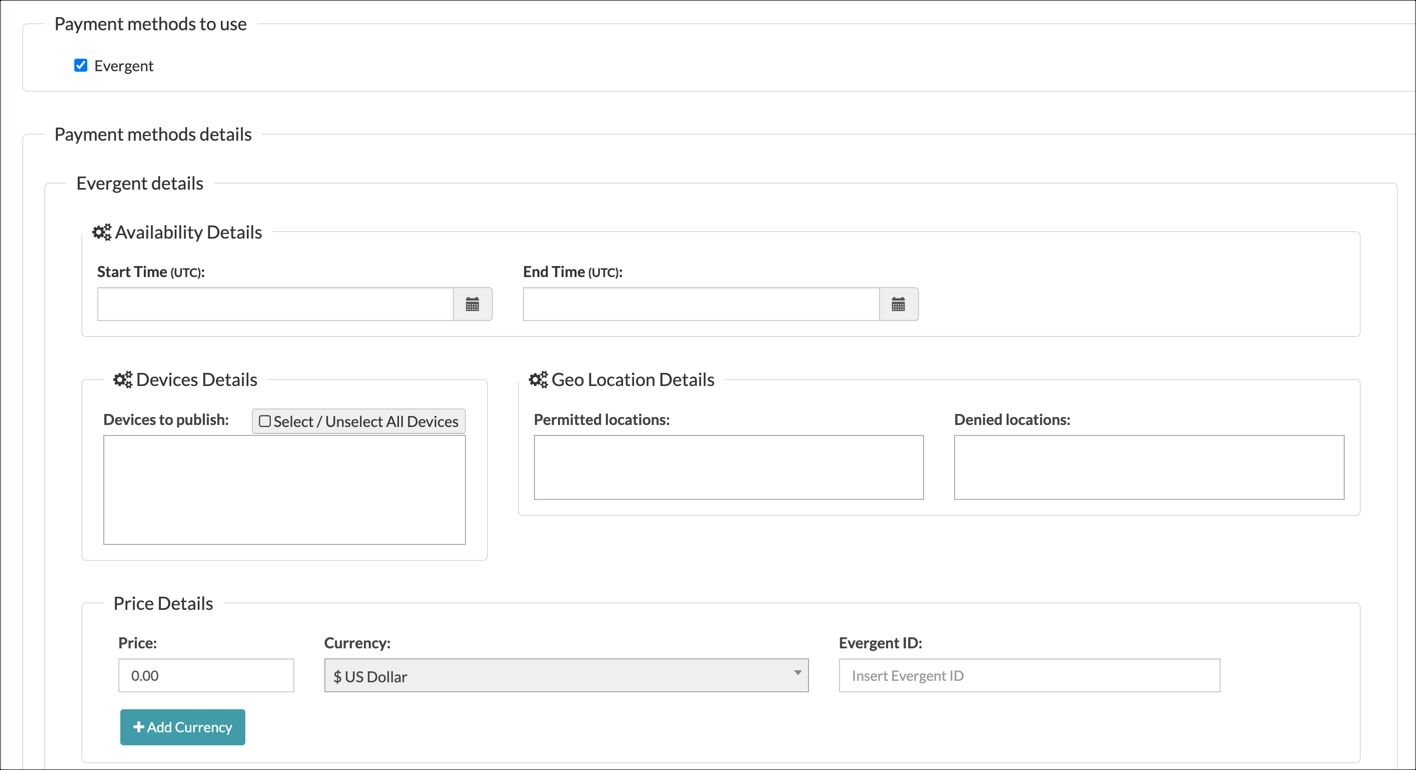Focus the Start Time (UTC) input field
Screen dimensions: 1416x770
[x=275, y=304]
